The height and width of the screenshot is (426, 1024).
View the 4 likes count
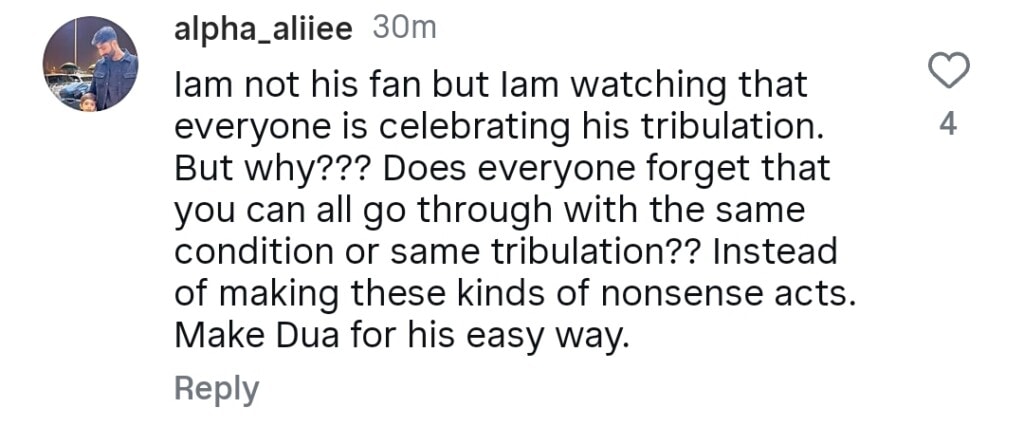949,125
